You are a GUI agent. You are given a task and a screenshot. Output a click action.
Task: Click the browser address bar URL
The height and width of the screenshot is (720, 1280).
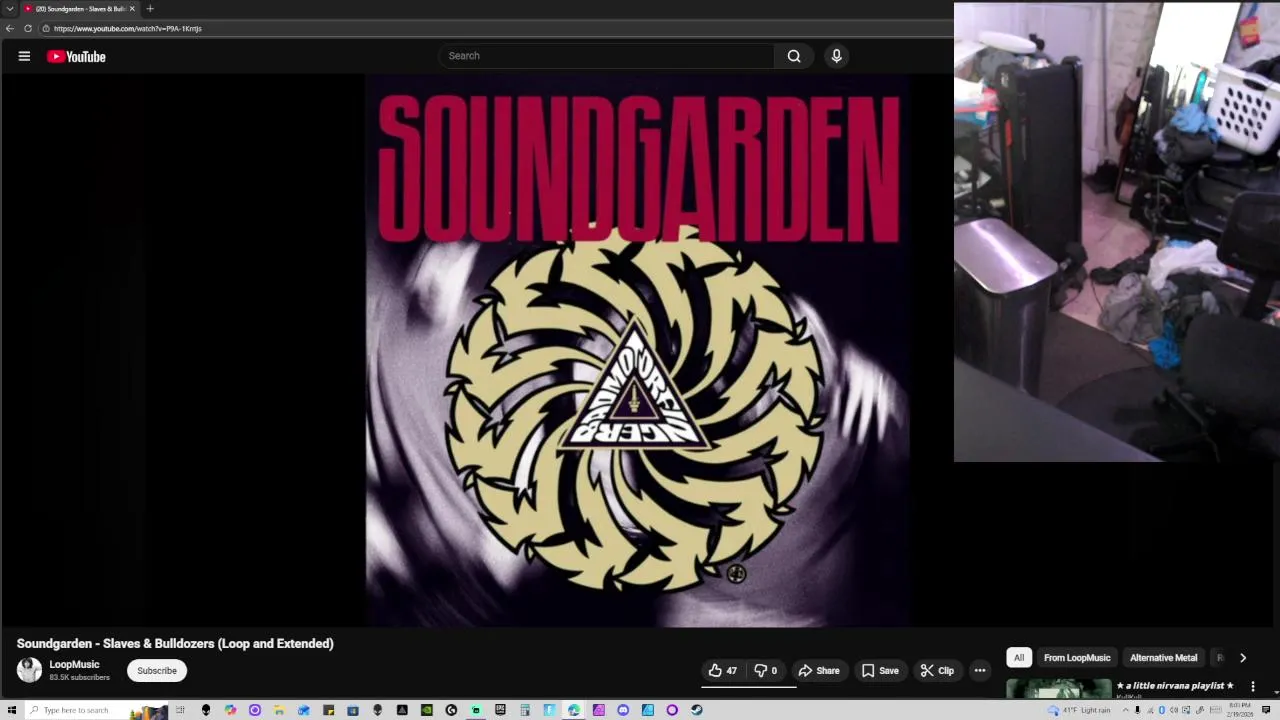127,28
